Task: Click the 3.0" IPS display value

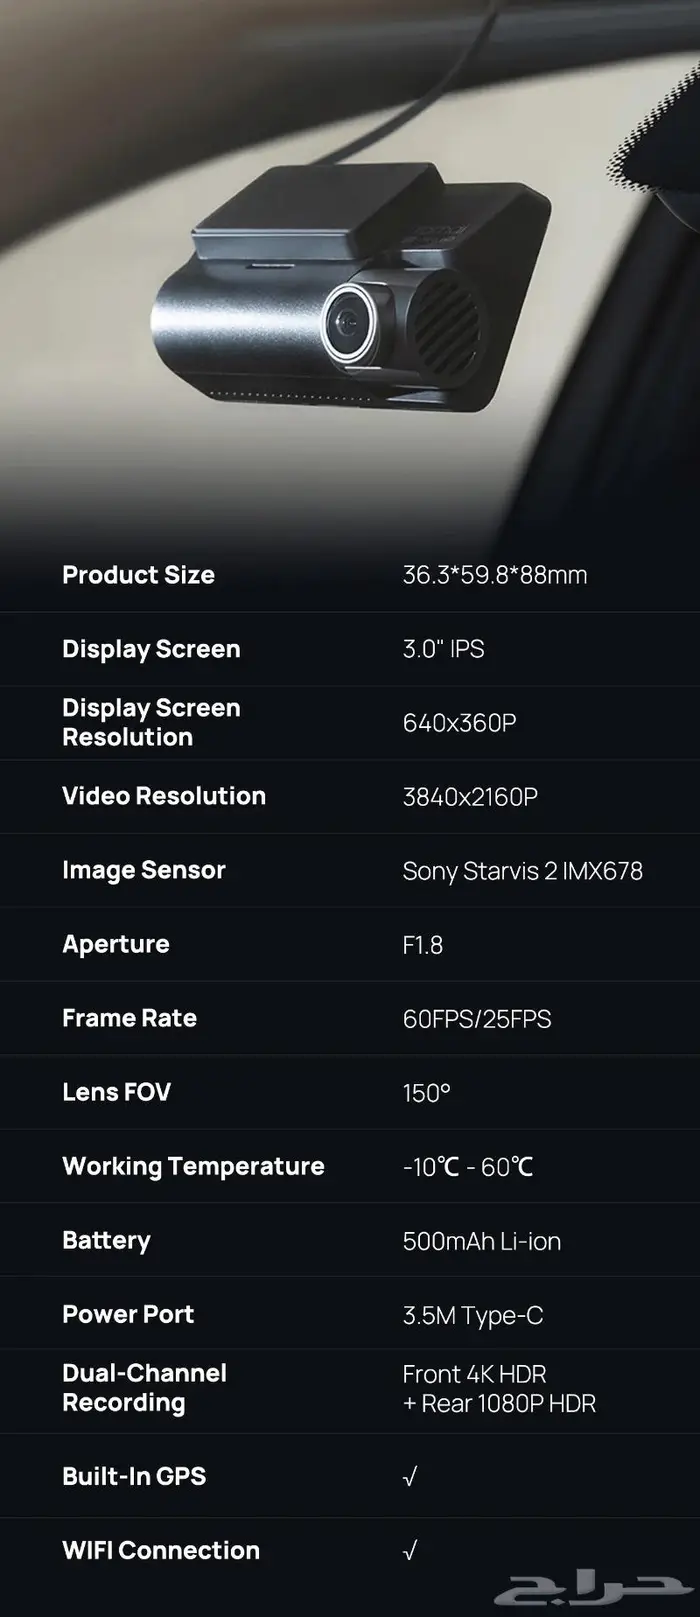Action: [x=443, y=649]
